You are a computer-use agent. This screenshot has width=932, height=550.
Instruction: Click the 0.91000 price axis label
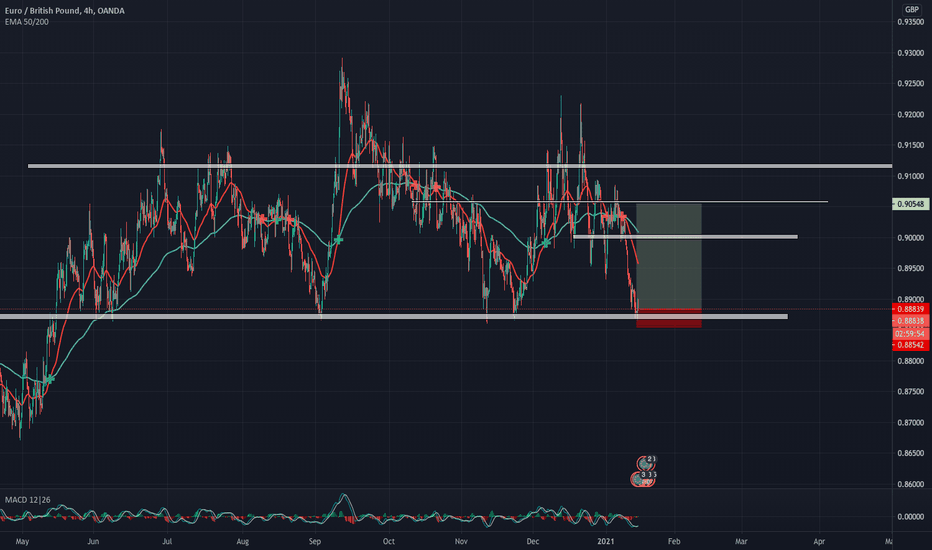pyautogui.click(x=911, y=176)
